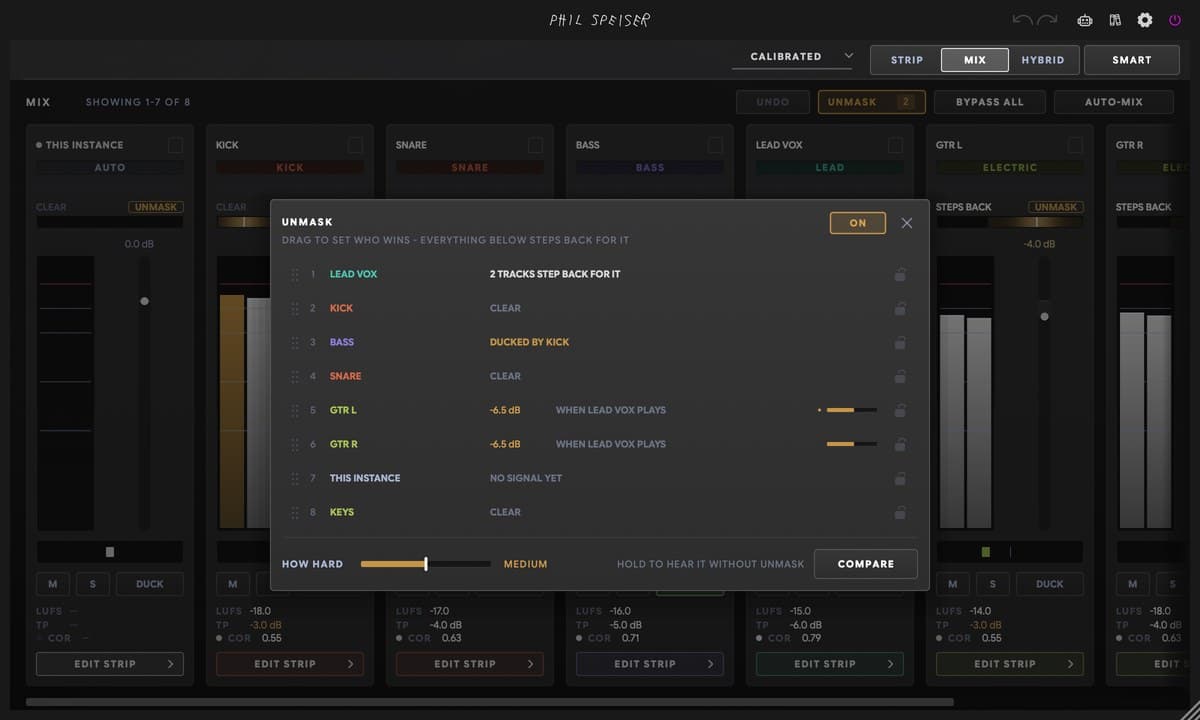Open the SMART mode tab

(x=1132, y=60)
